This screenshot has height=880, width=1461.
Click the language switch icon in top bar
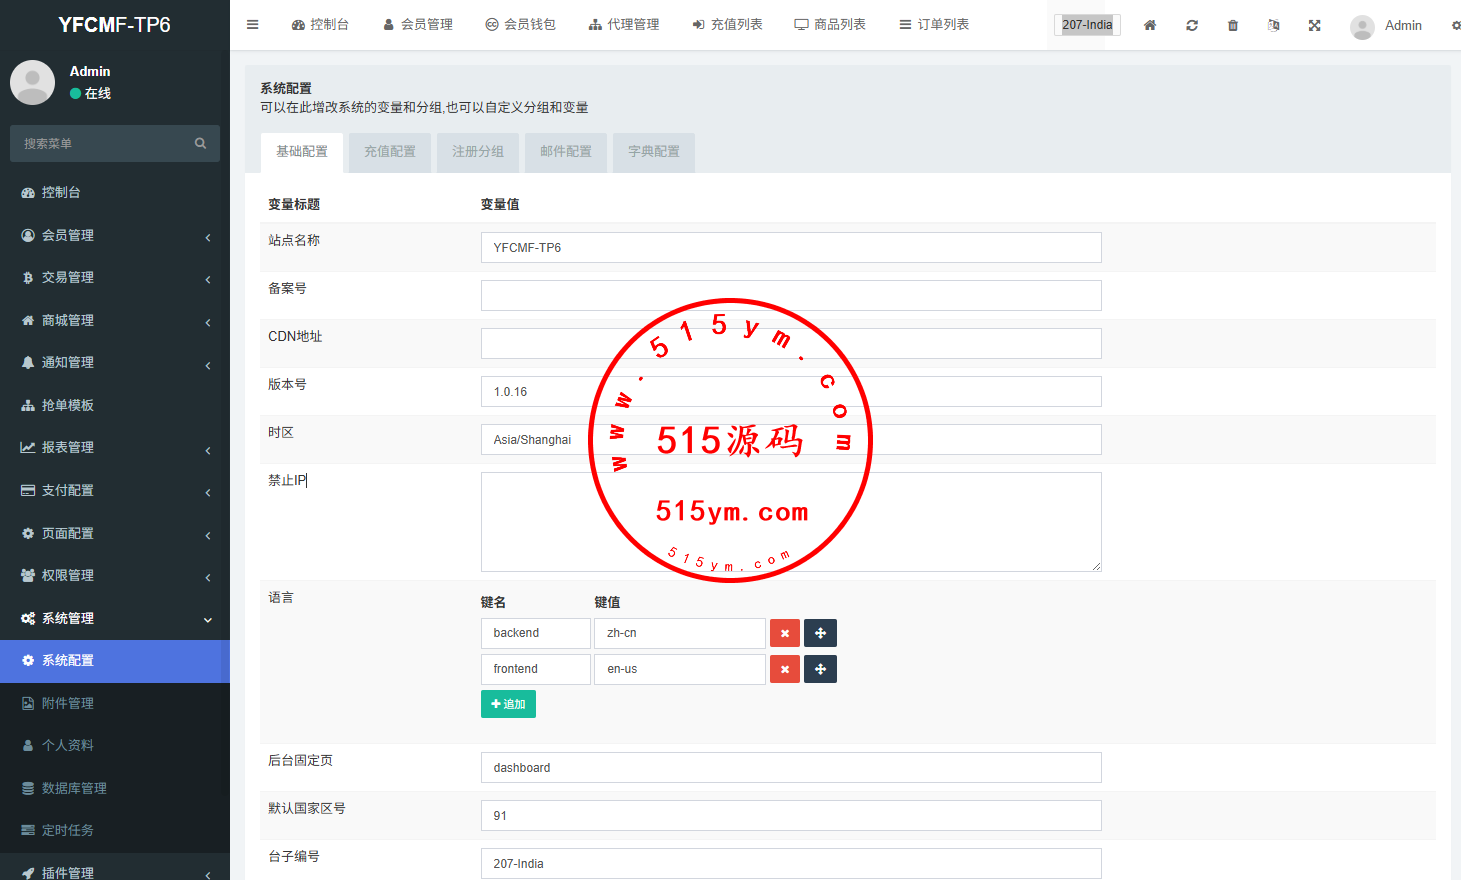click(1273, 25)
